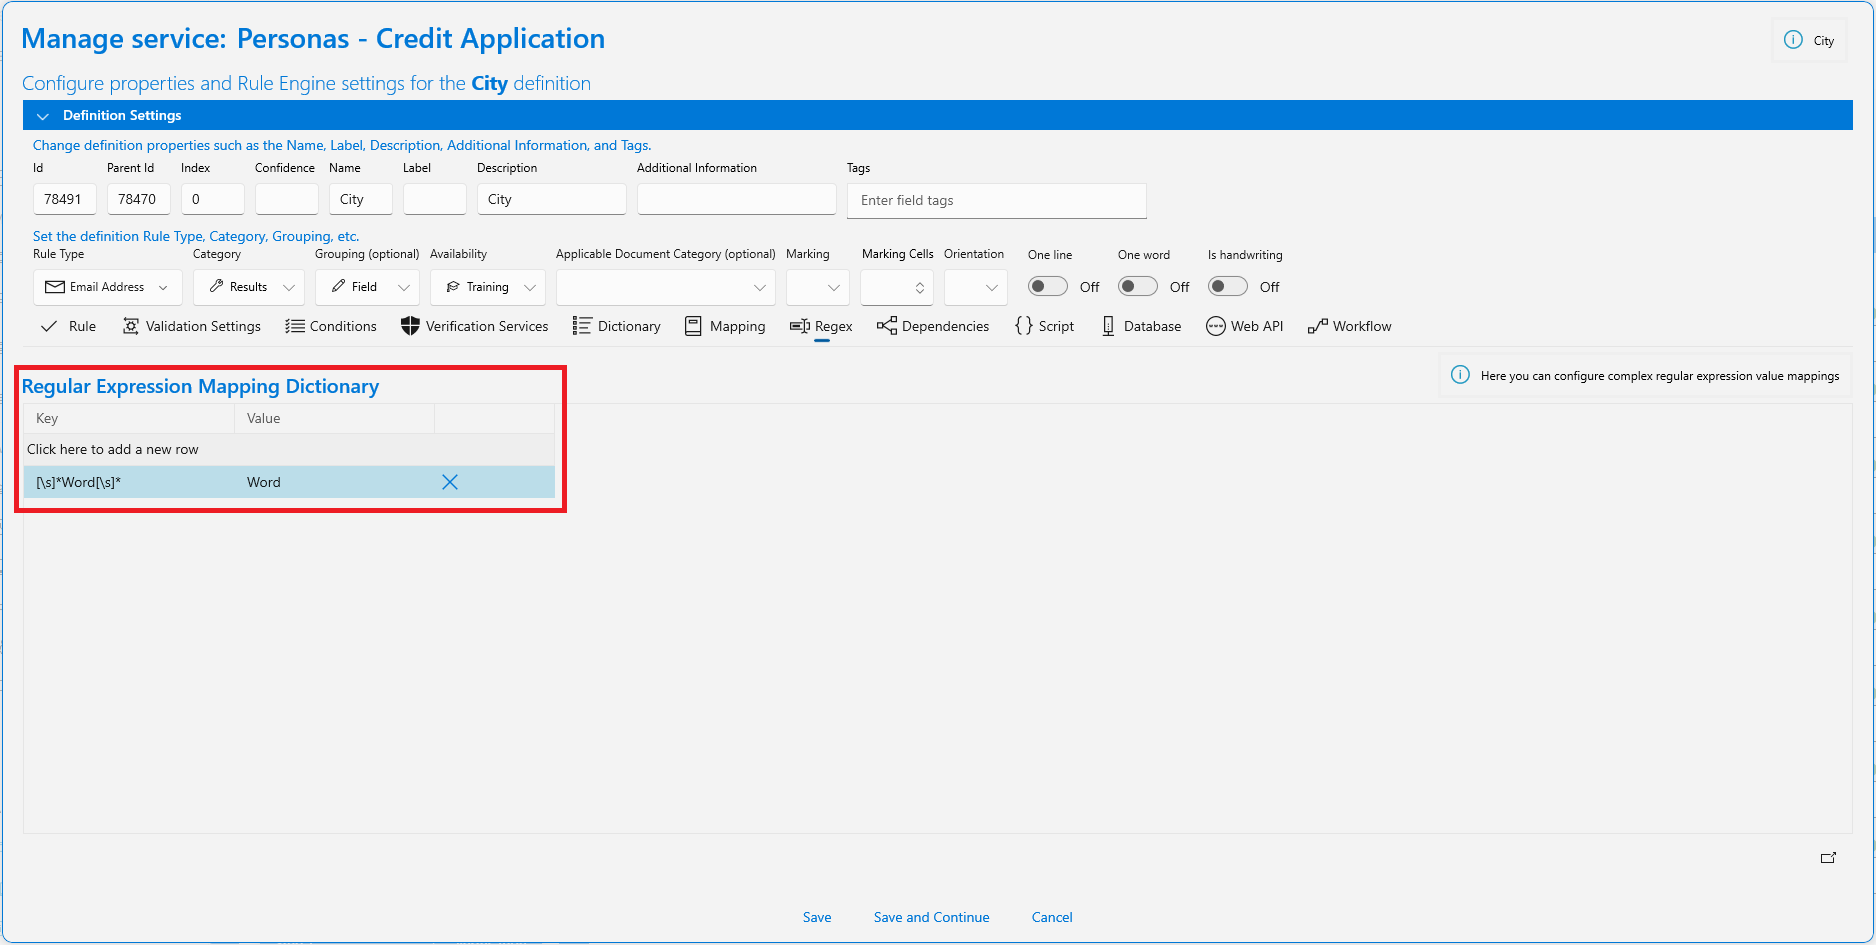The height and width of the screenshot is (945, 1876).
Task: Open the Availability dropdown arrow
Action: 530,288
